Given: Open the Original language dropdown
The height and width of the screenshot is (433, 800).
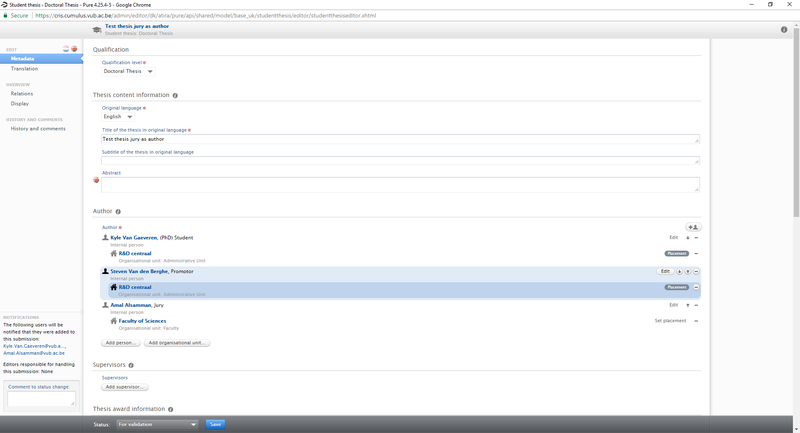Looking at the screenshot, I should (118, 116).
